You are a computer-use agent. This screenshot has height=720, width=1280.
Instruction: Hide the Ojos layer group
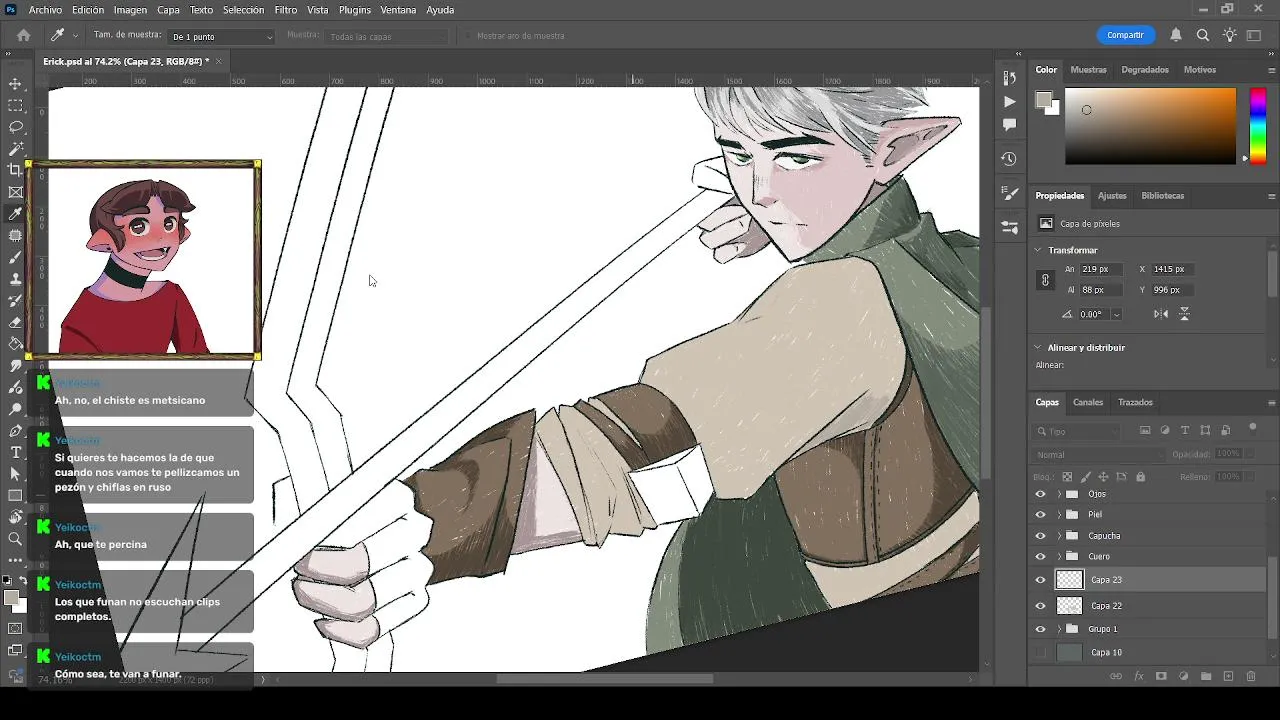click(1041, 494)
